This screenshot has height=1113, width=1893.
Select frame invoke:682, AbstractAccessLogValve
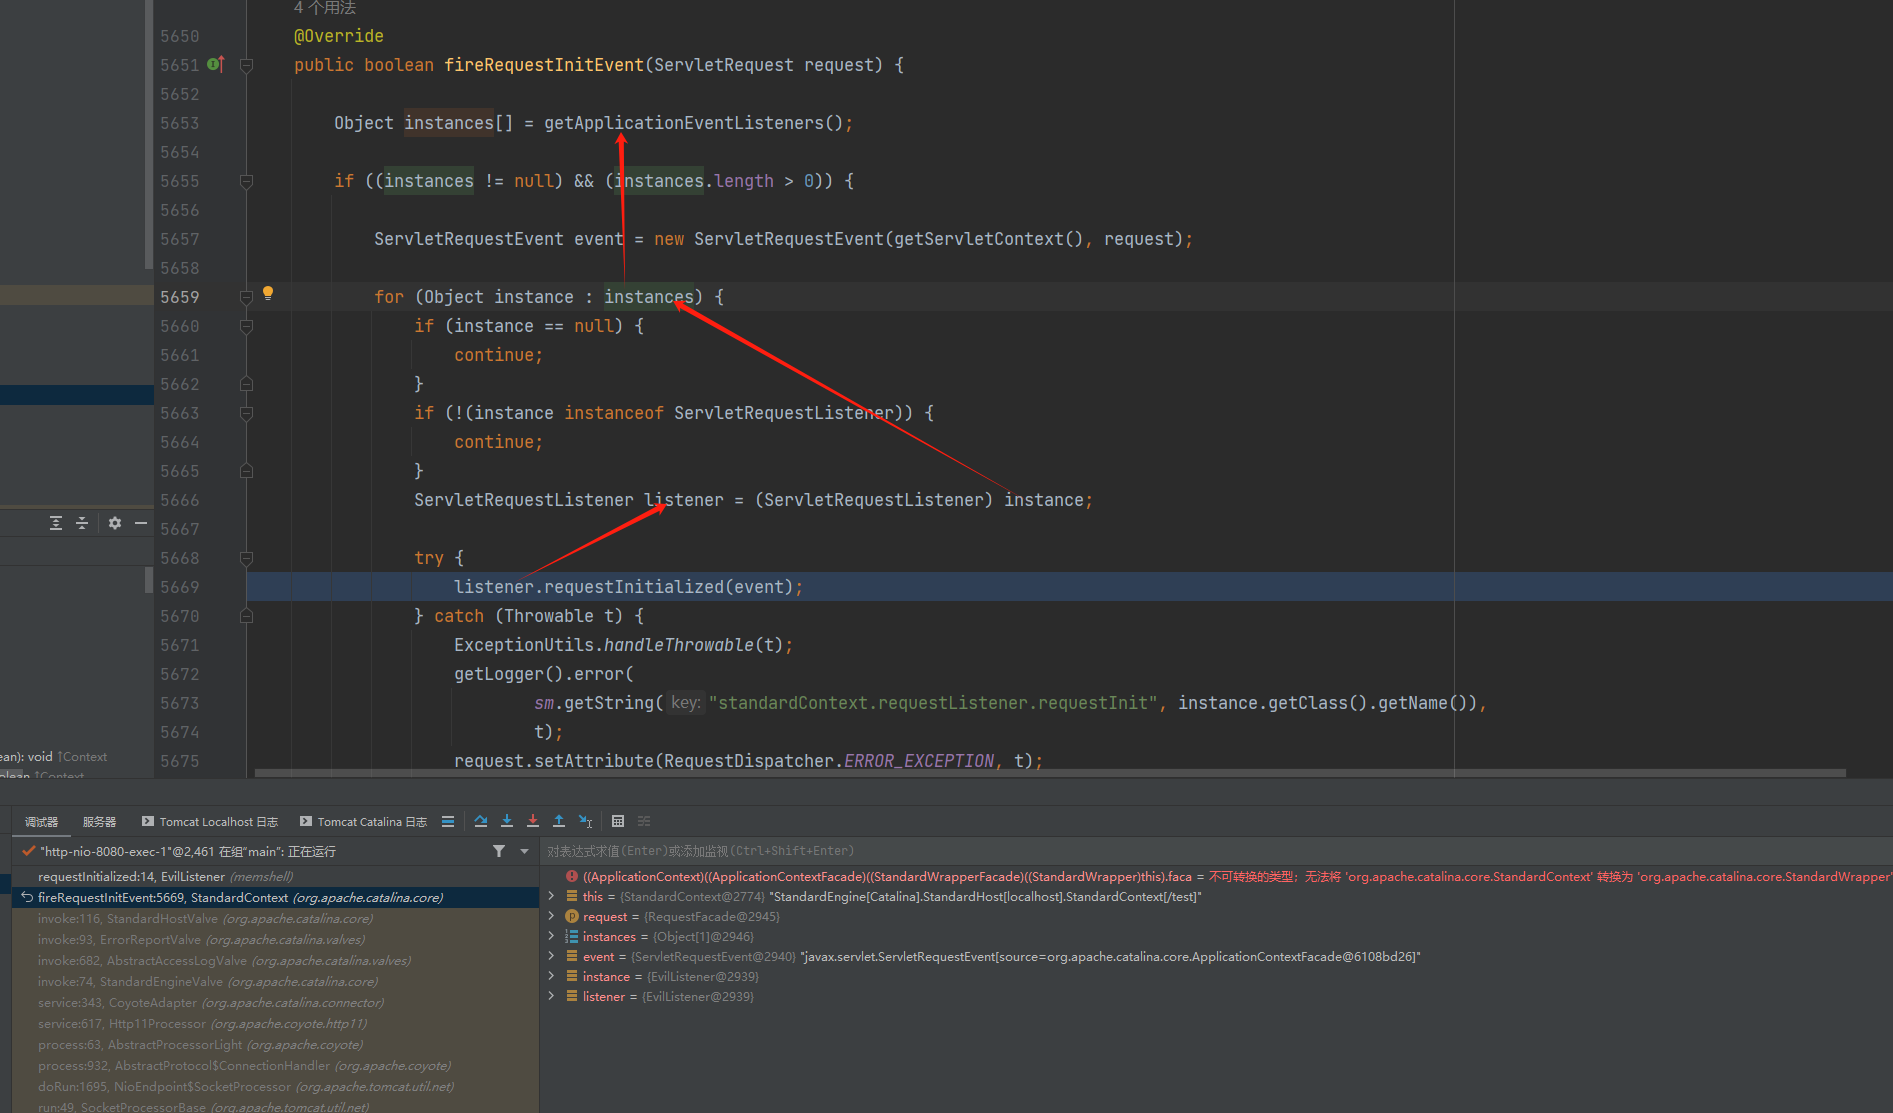275,960
